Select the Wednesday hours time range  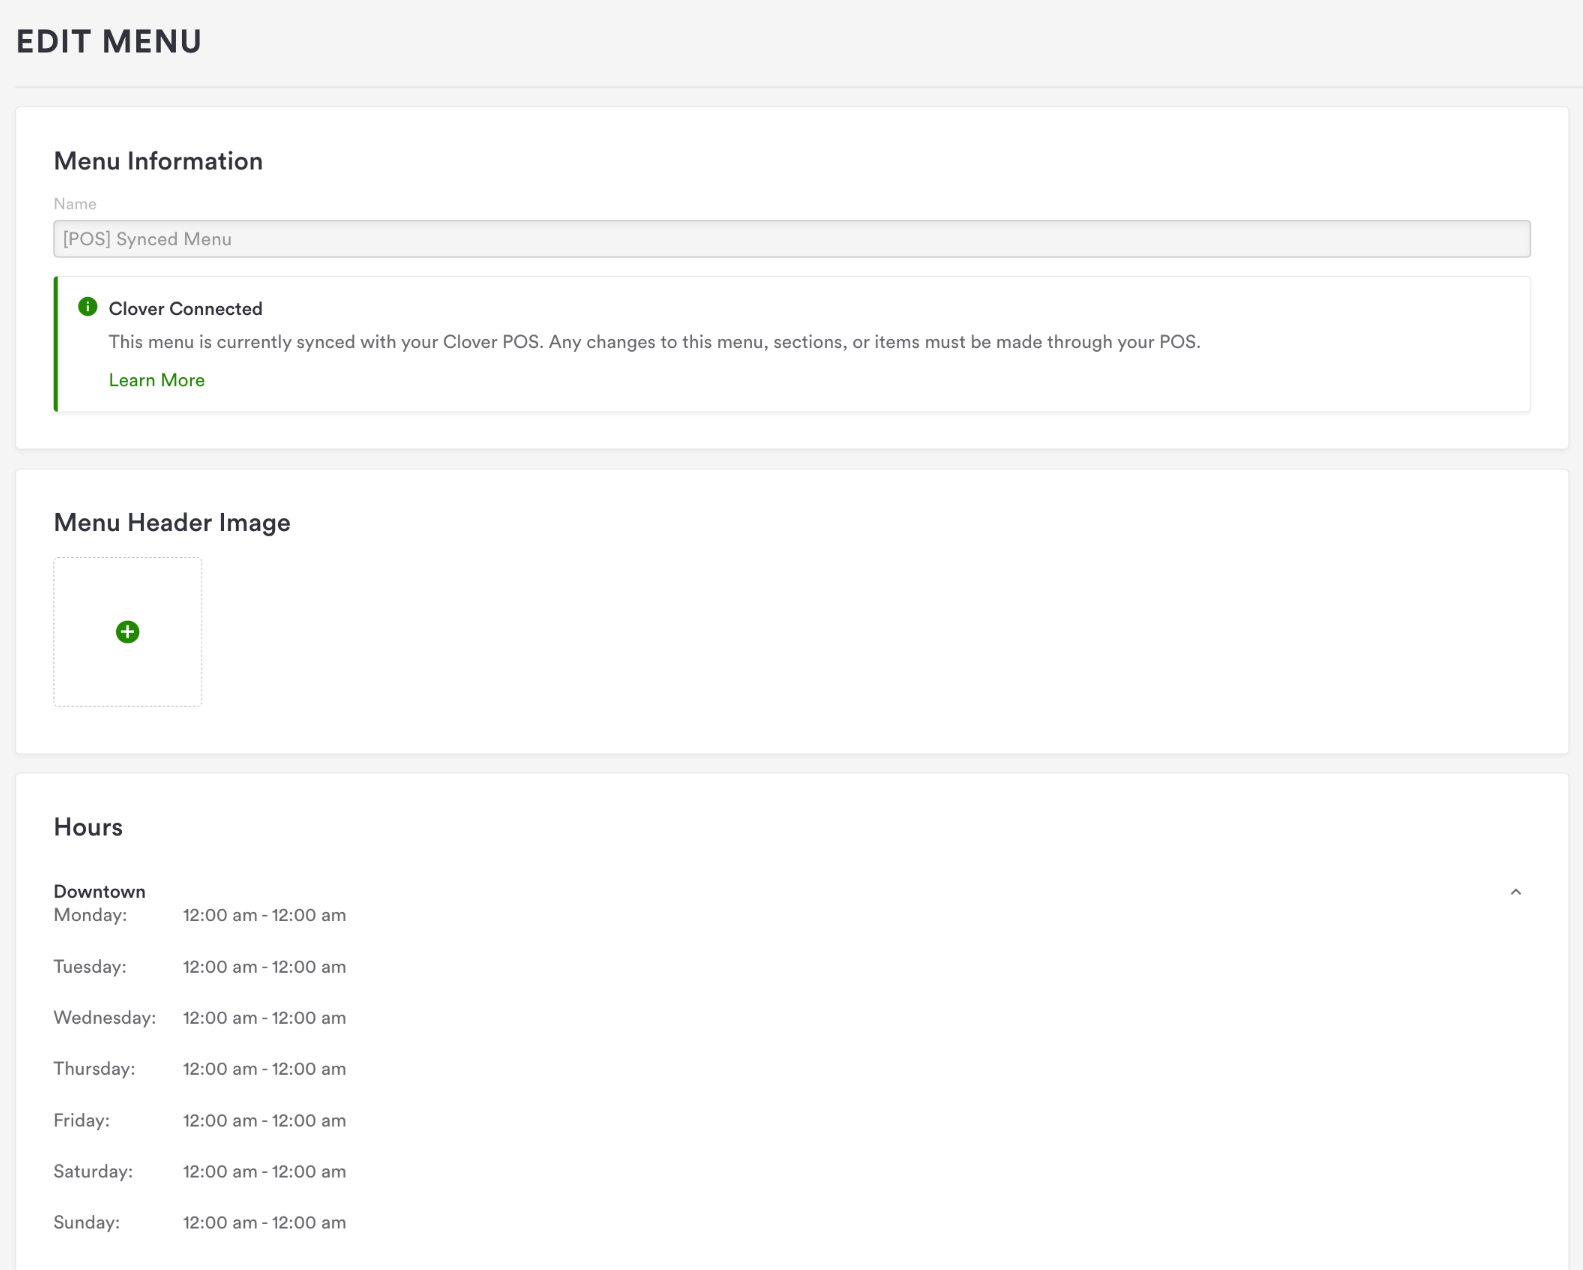(x=264, y=1018)
